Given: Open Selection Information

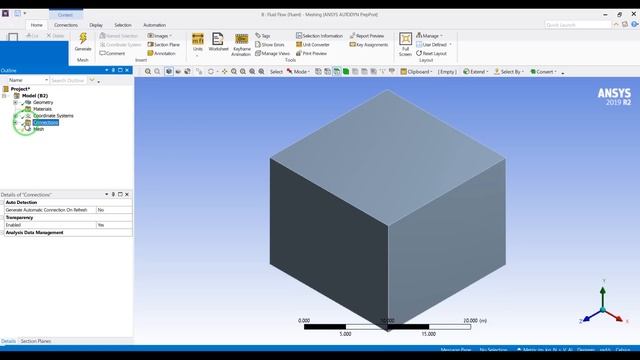Looking at the screenshot, I should [319, 36].
